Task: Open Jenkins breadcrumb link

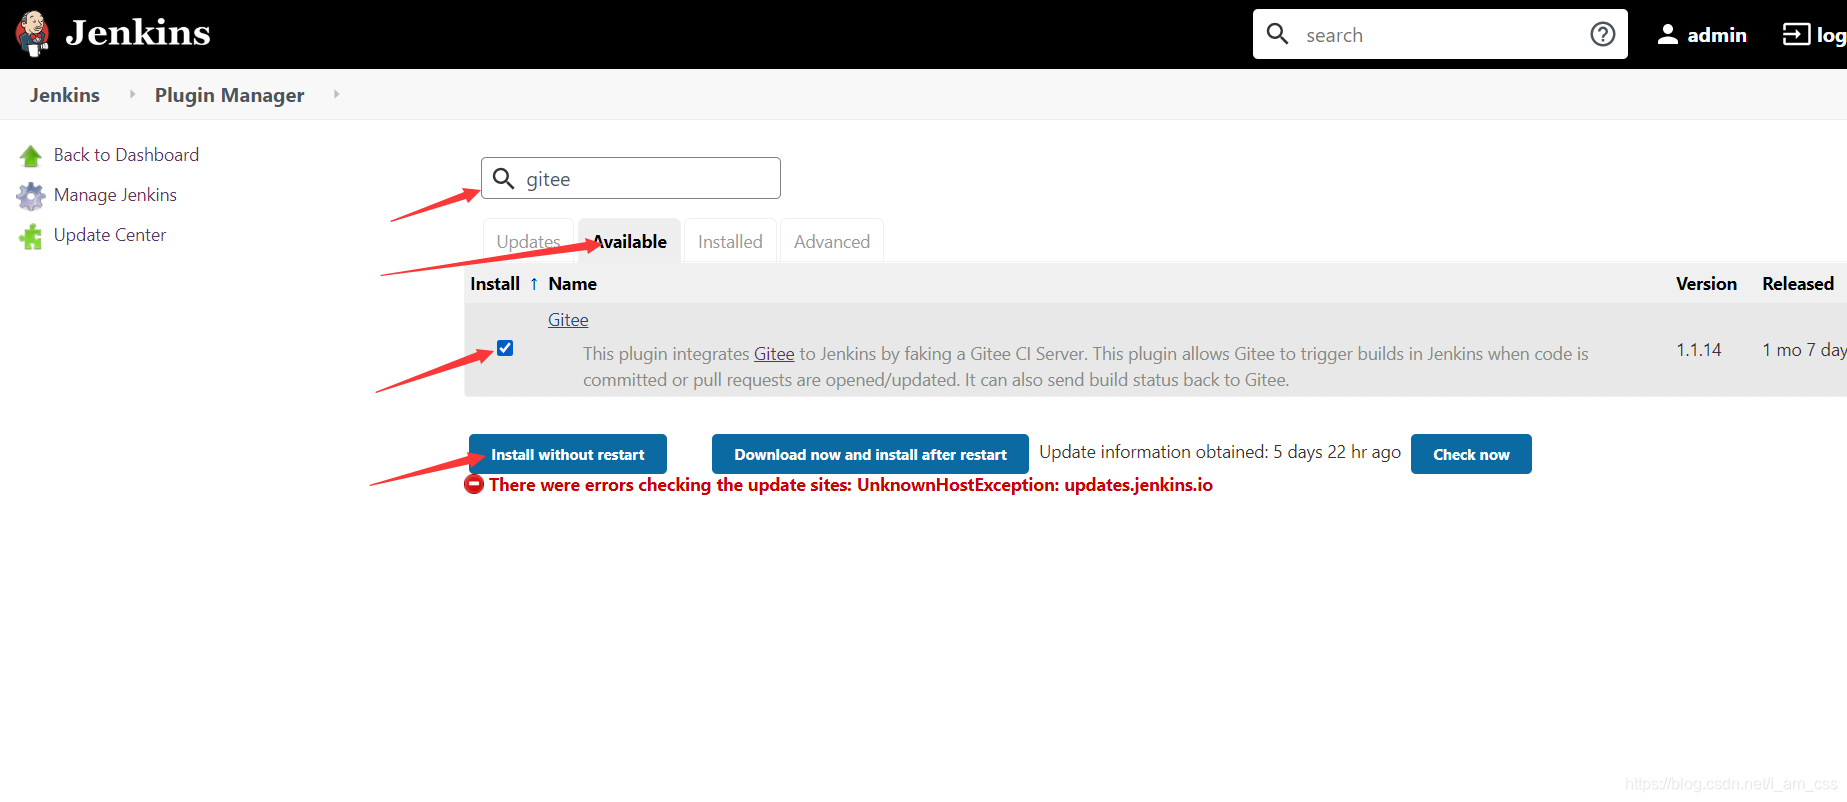Action: (65, 95)
